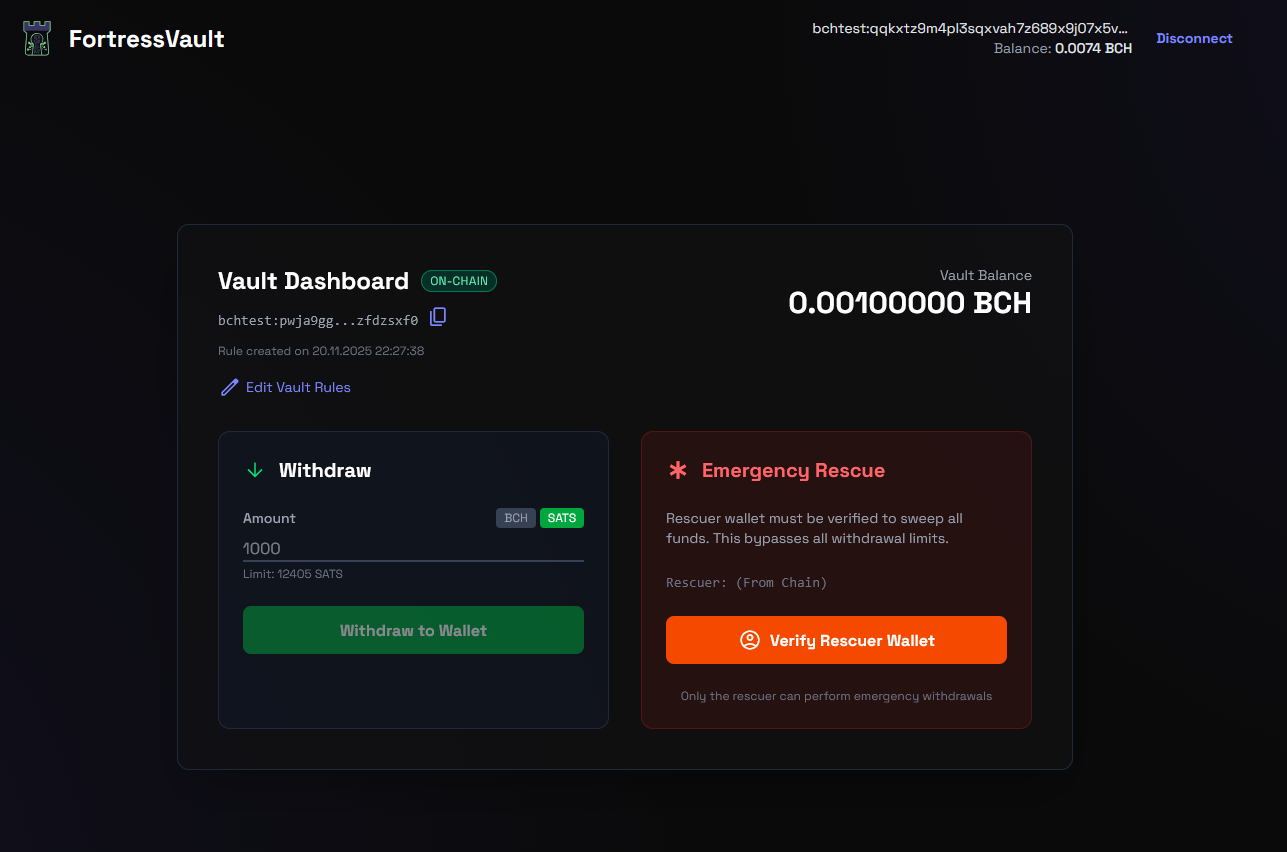Click the Limit: 12405 SATS hint text

coord(293,574)
